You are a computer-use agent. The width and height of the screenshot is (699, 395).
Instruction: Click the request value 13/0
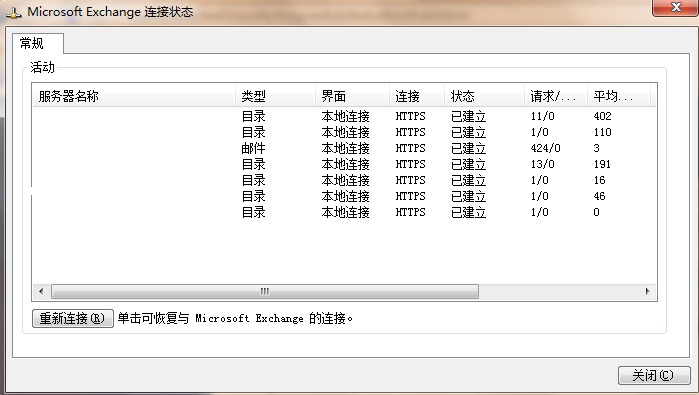(x=543, y=164)
